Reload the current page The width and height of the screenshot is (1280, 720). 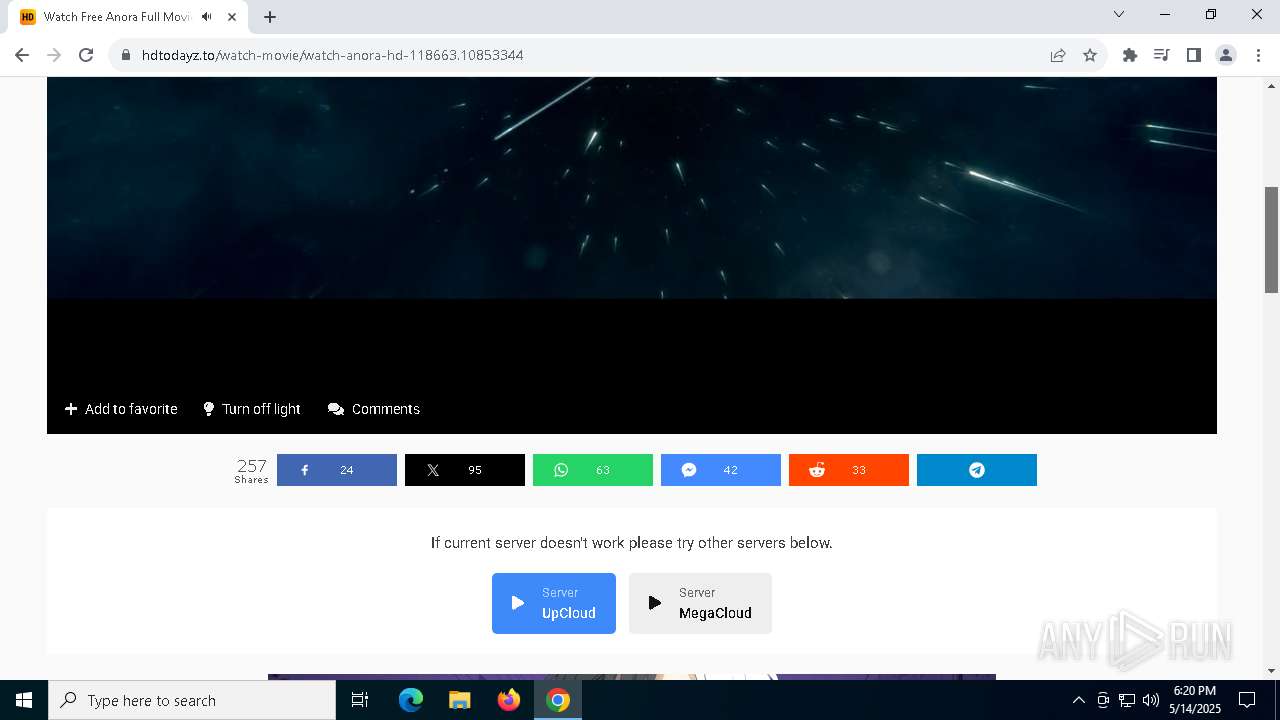pos(86,55)
